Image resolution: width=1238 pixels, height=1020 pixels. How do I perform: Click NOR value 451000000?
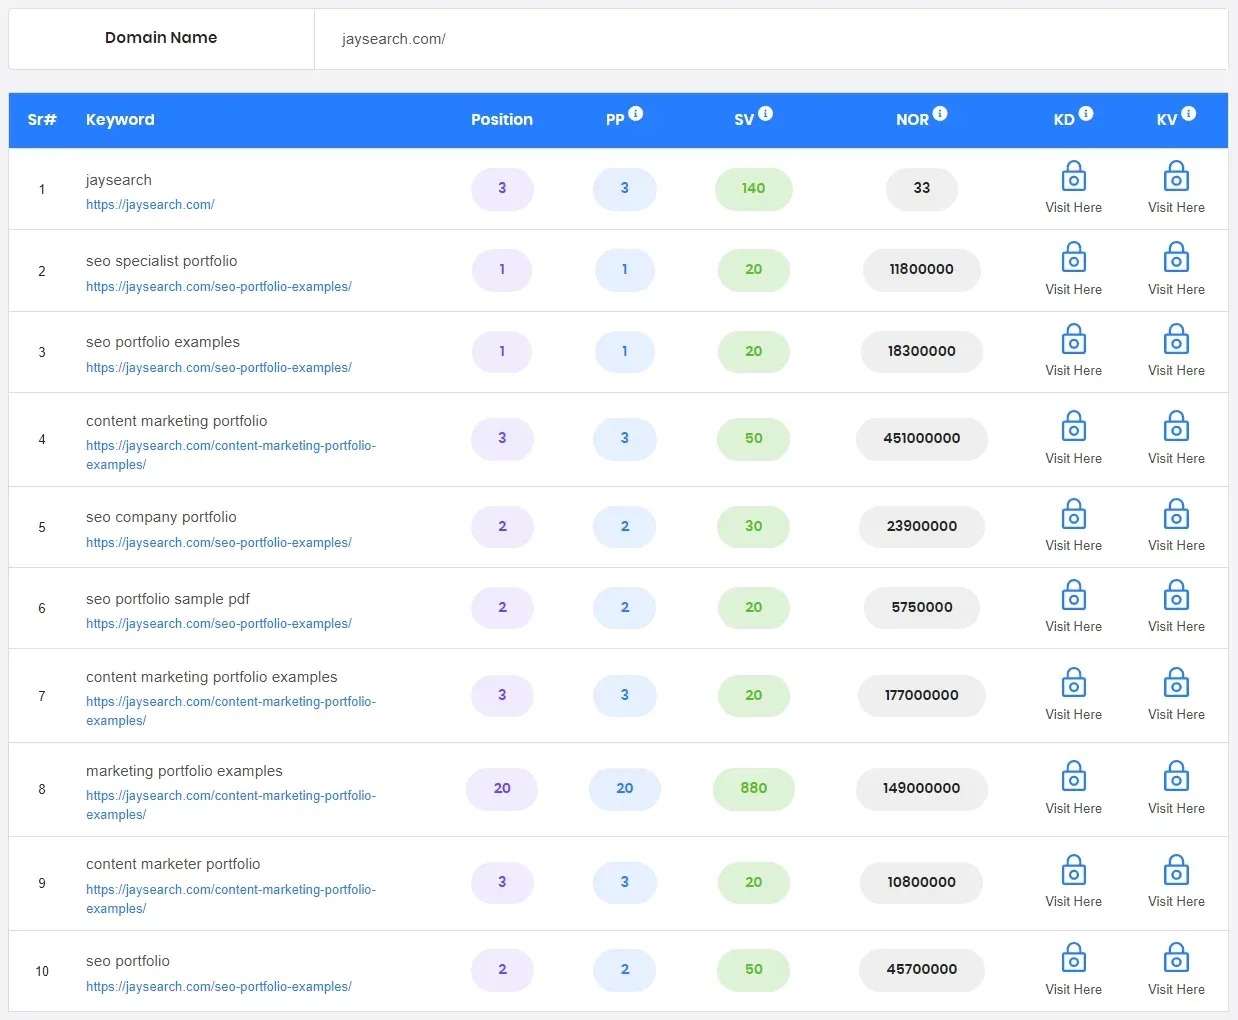pos(922,438)
